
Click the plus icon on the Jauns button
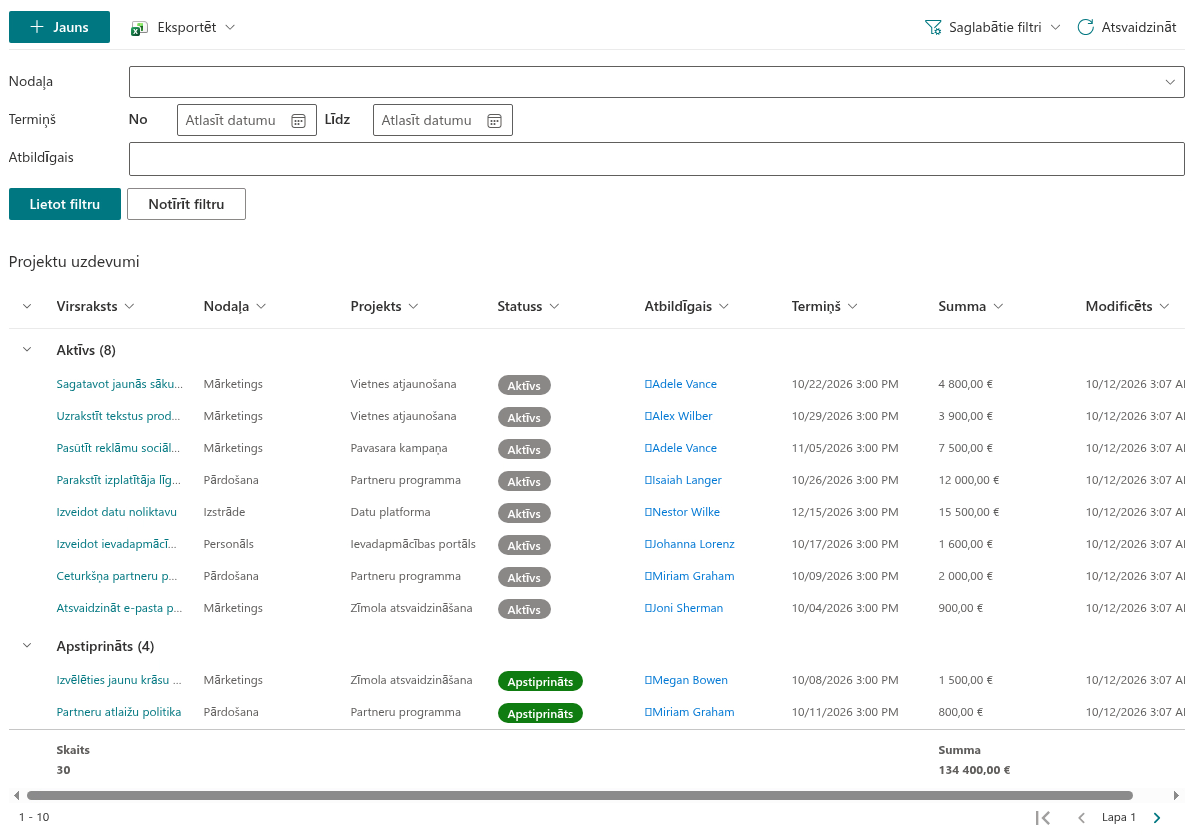(x=37, y=27)
